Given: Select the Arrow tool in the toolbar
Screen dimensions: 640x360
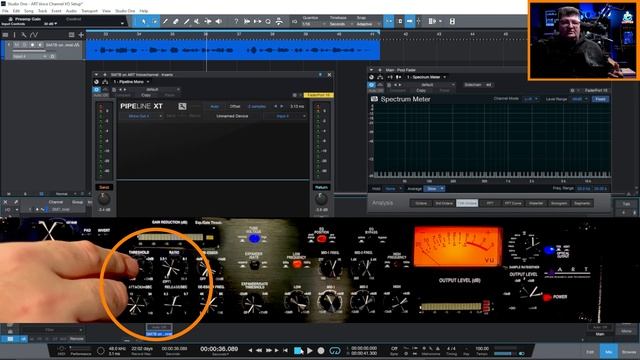Looking at the screenshot, I should point(144,21).
